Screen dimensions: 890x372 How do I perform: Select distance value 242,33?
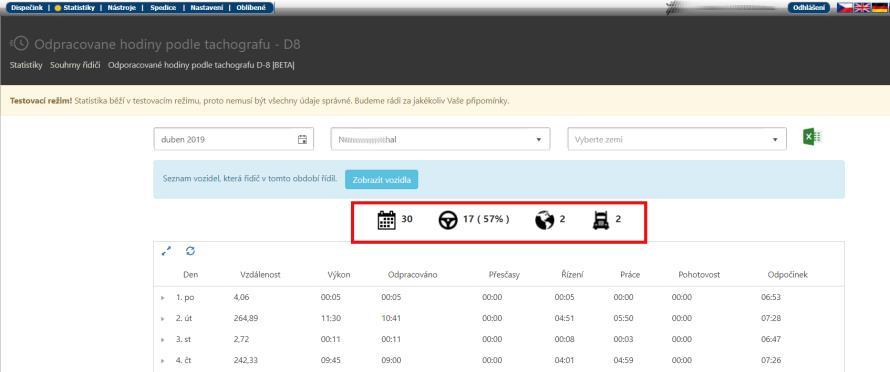(x=246, y=361)
